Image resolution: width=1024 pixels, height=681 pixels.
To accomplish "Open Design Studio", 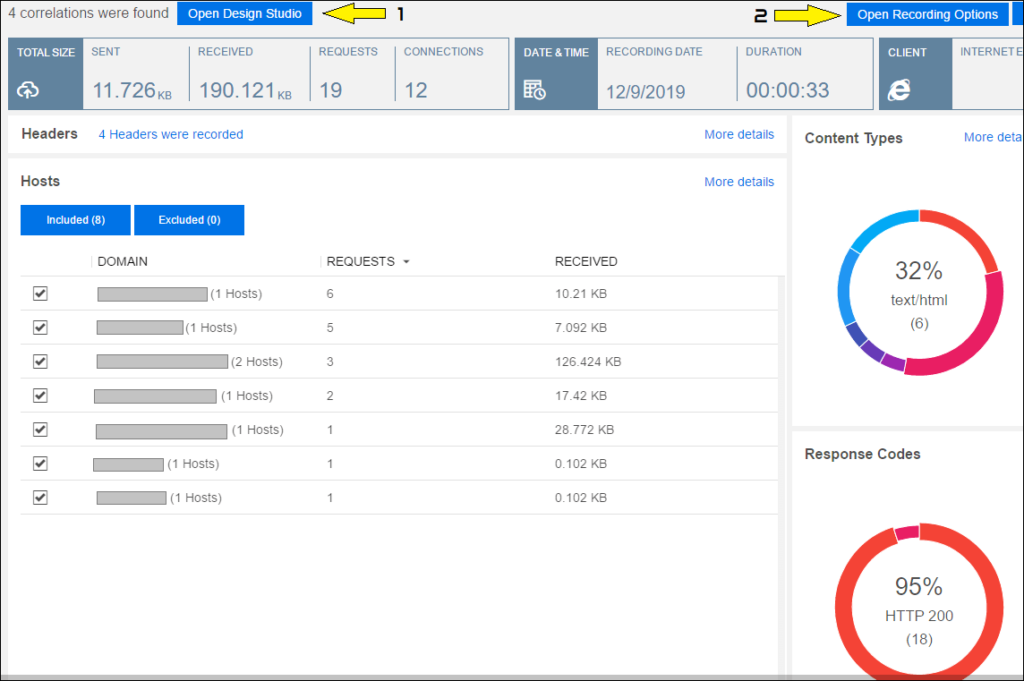I will coord(244,14).
